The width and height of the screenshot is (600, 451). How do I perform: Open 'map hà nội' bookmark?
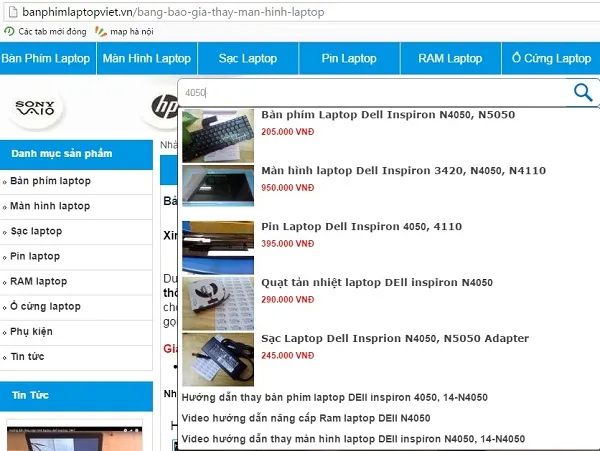click(124, 32)
